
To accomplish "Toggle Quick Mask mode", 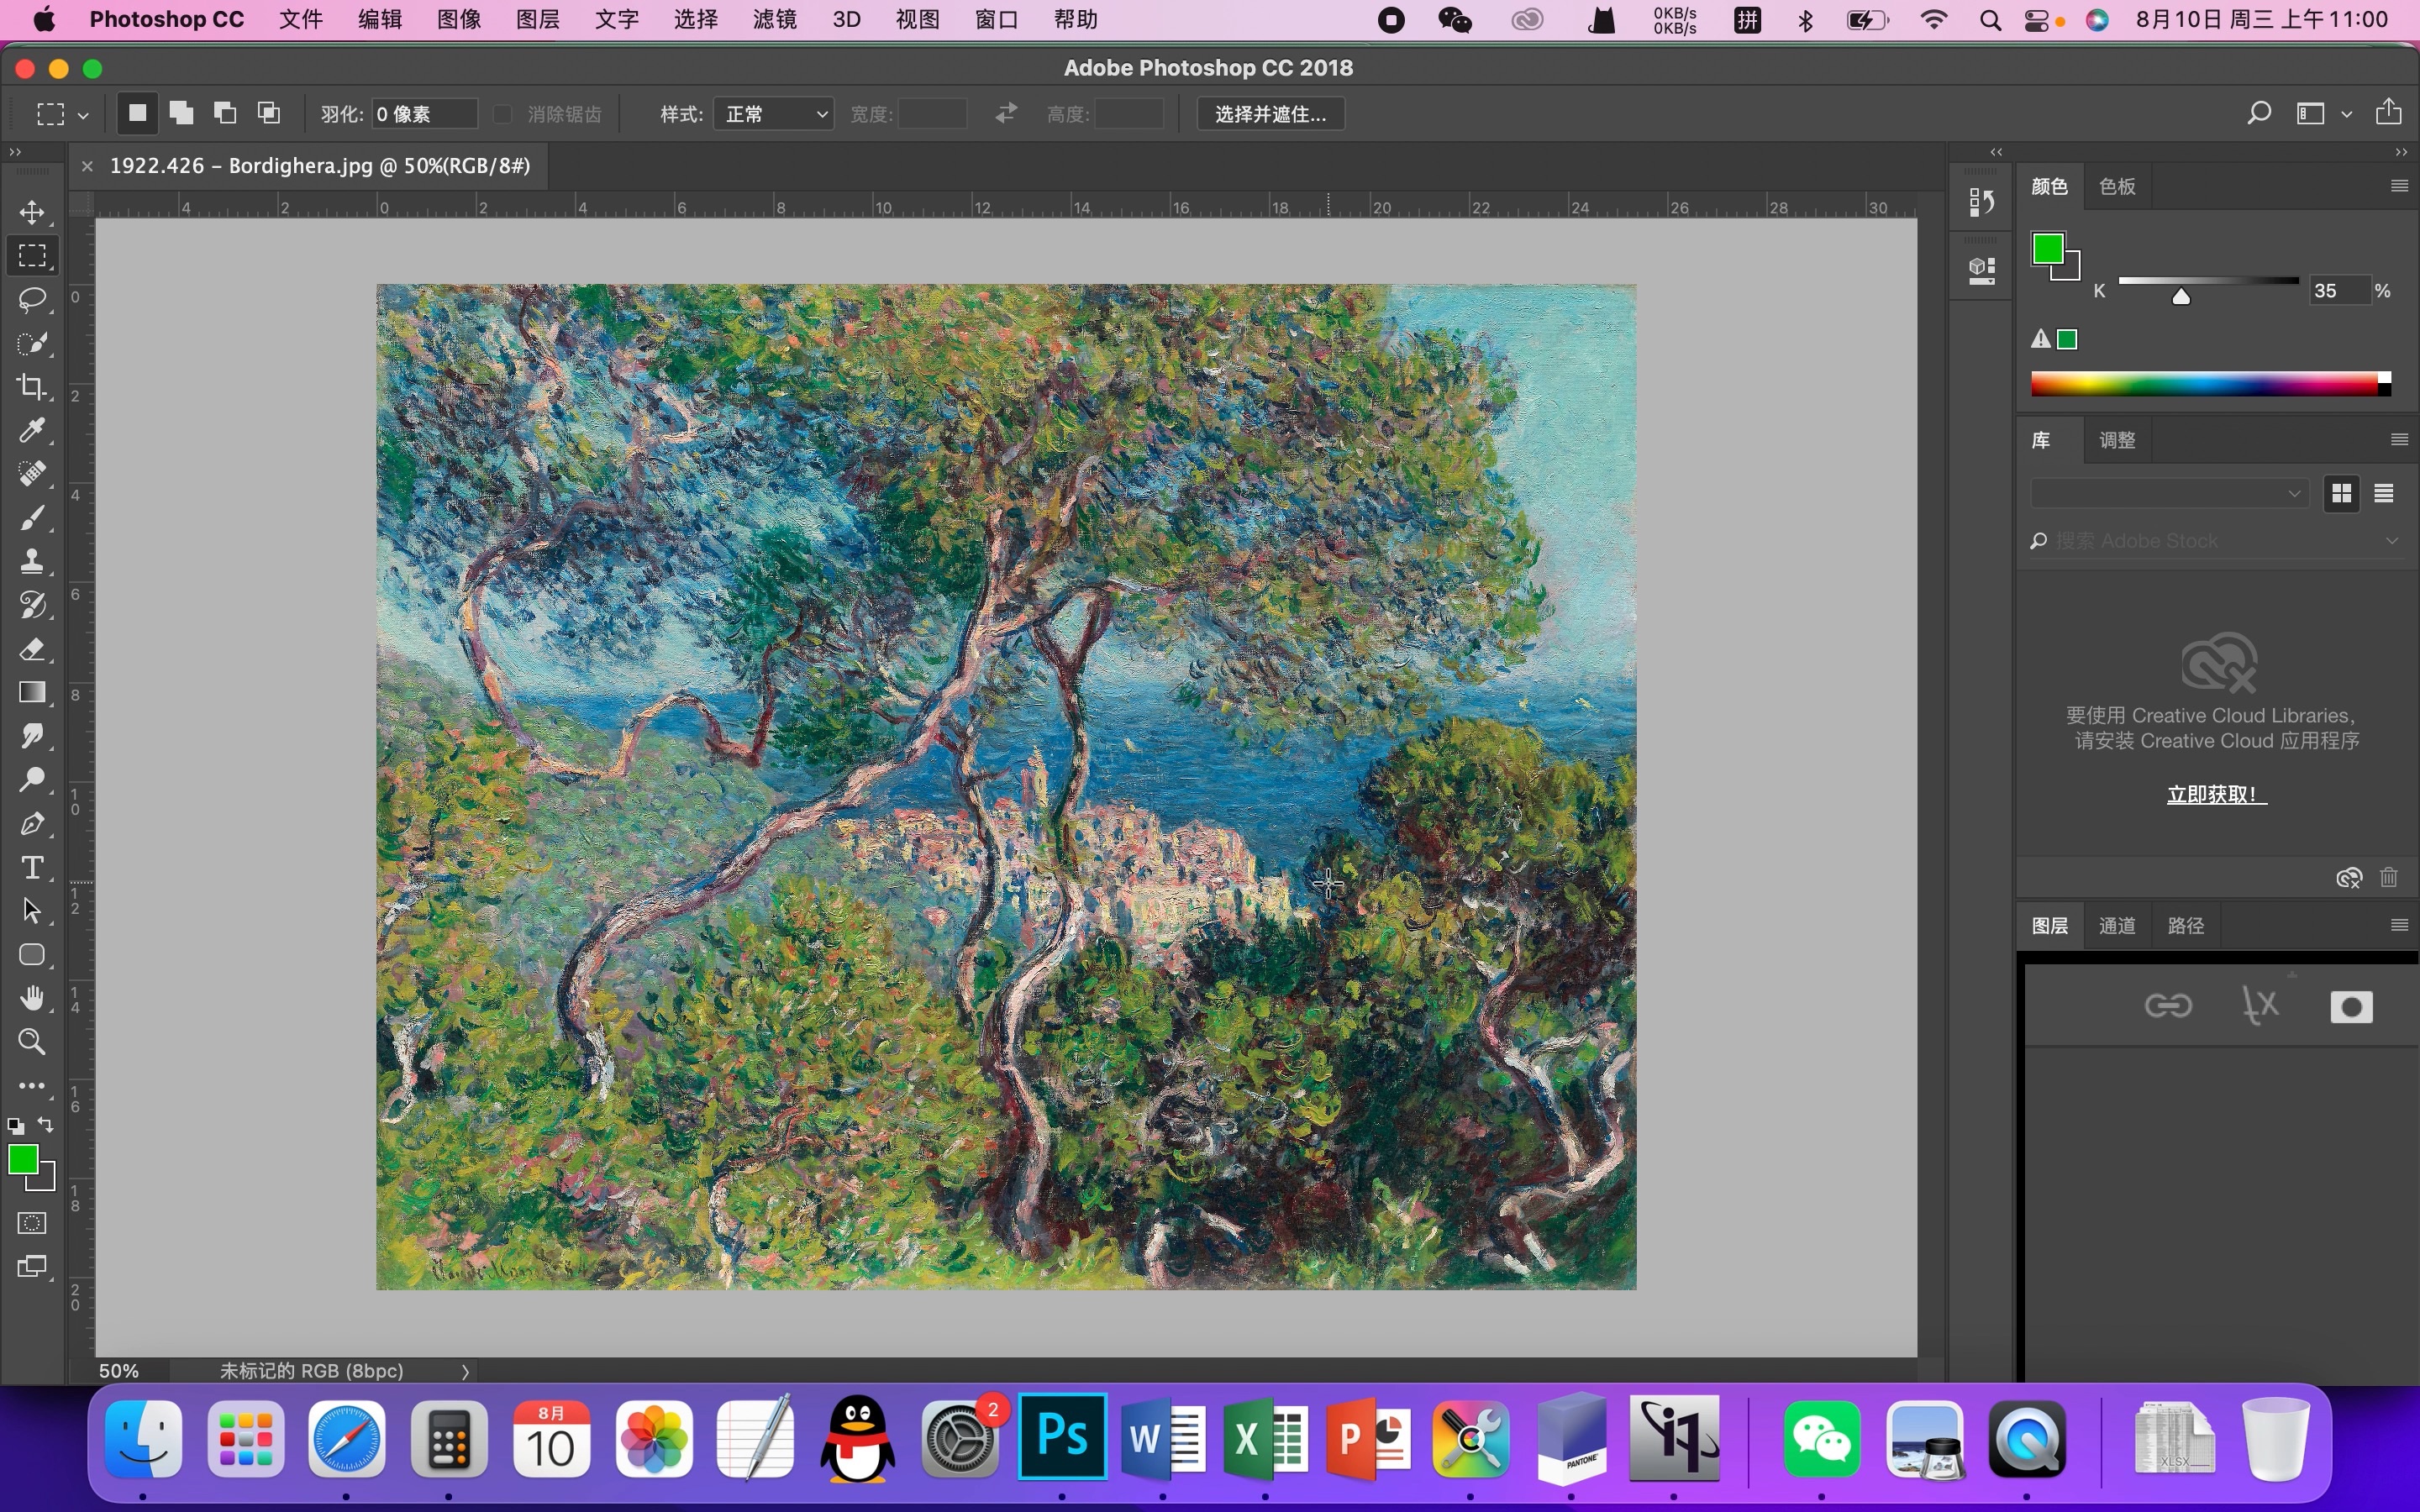I will tap(32, 1224).
